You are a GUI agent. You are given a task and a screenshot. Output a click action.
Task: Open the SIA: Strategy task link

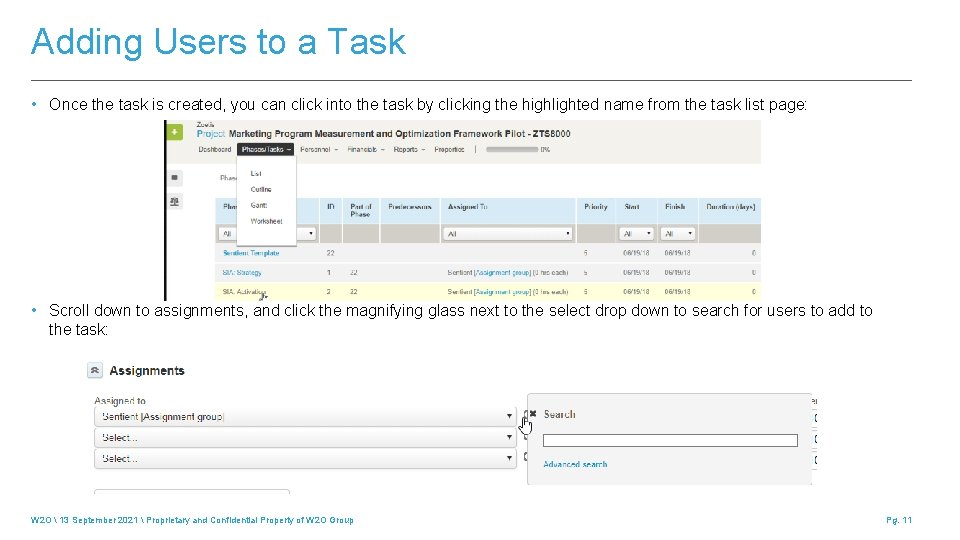242,272
